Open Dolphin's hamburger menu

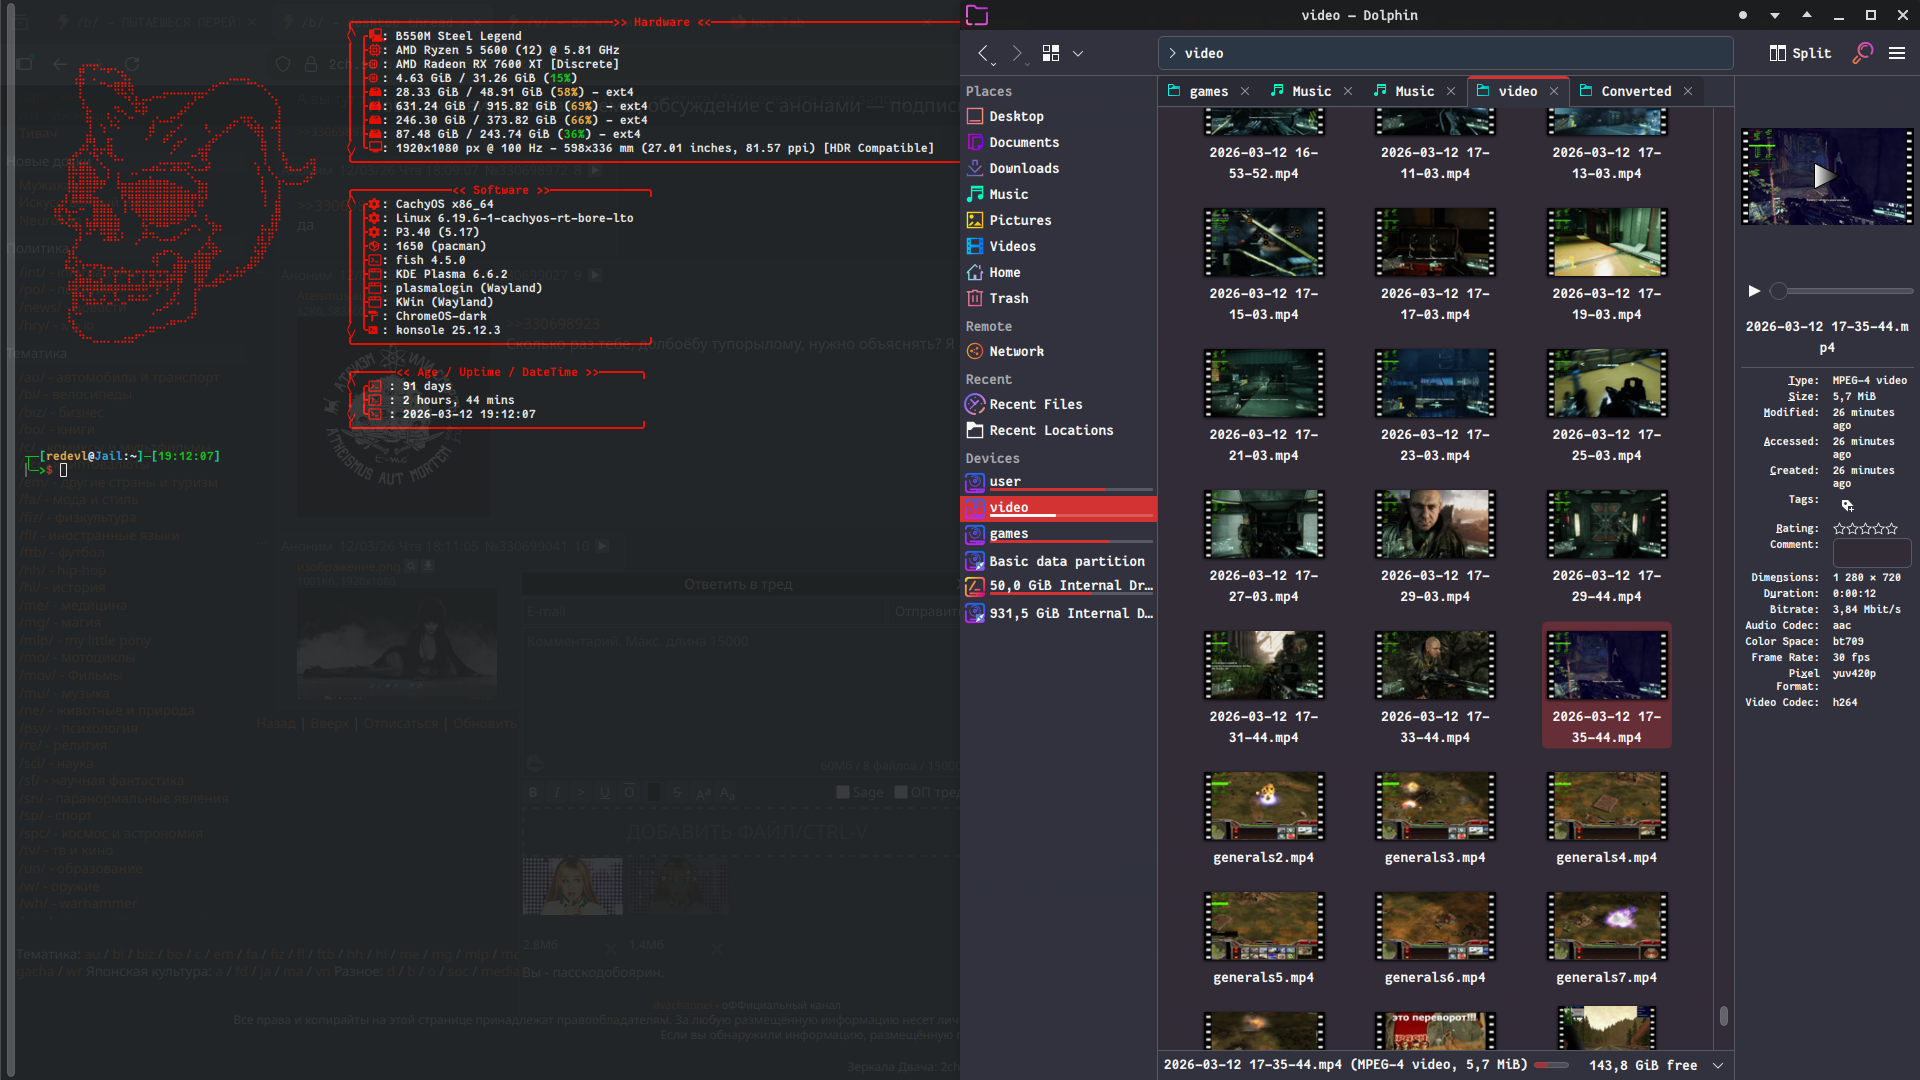[1897, 54]
